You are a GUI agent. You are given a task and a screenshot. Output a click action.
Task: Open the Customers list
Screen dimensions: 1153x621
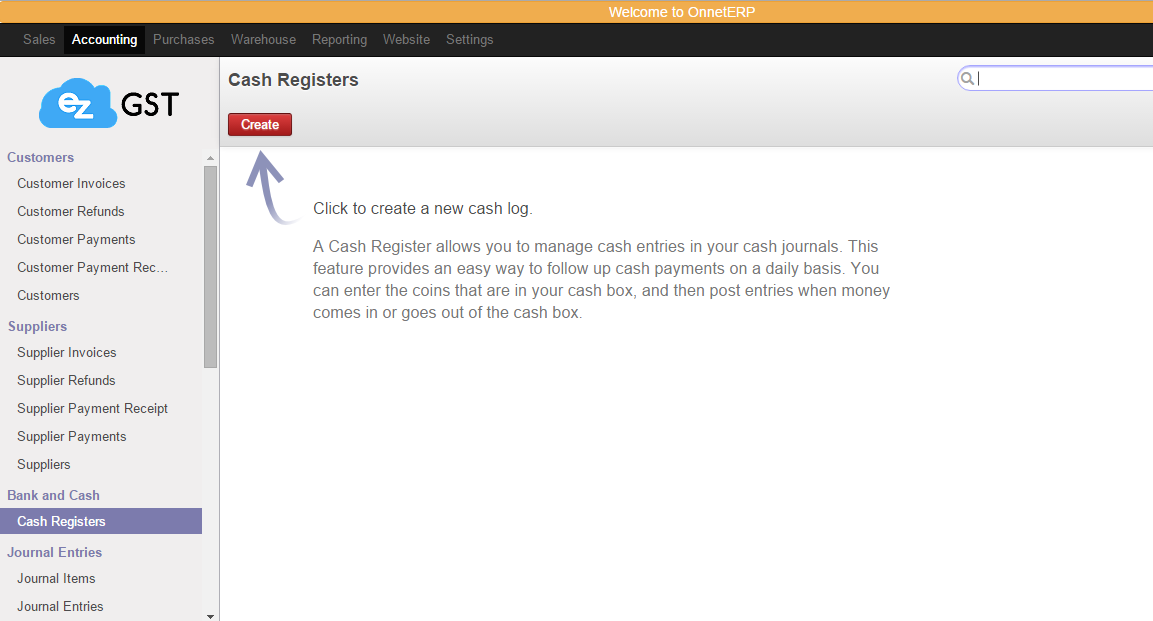tap(48, 295)
